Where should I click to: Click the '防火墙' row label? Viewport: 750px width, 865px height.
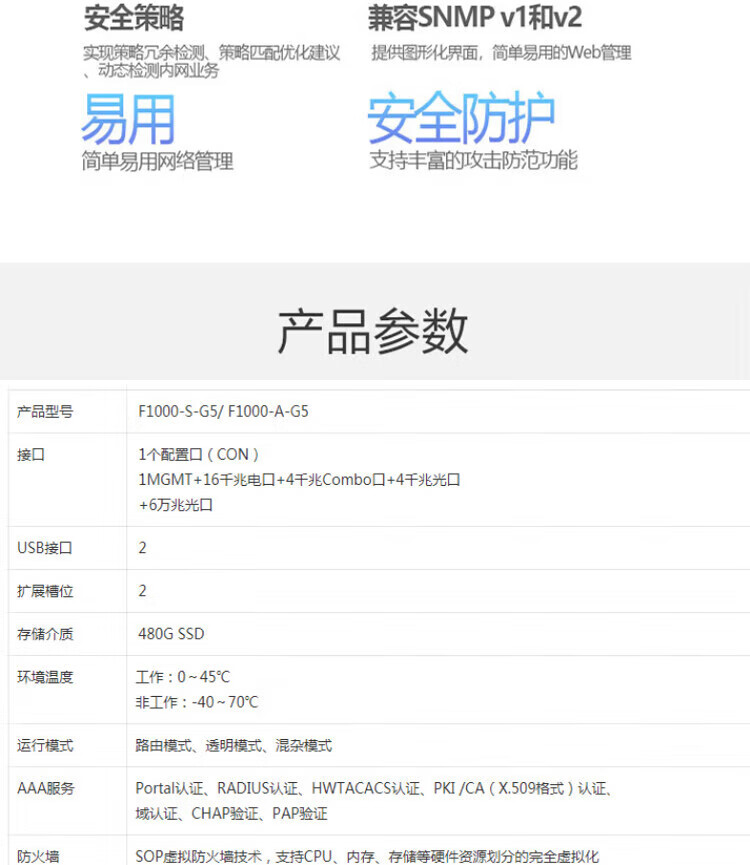pyautogui.click(x=38, y=856)
